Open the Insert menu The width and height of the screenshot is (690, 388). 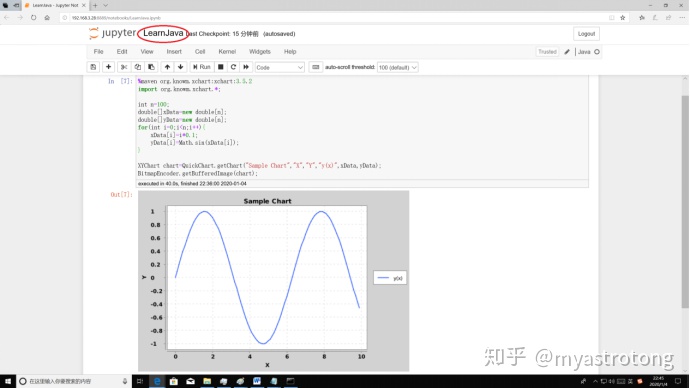[x=174, y=51]
